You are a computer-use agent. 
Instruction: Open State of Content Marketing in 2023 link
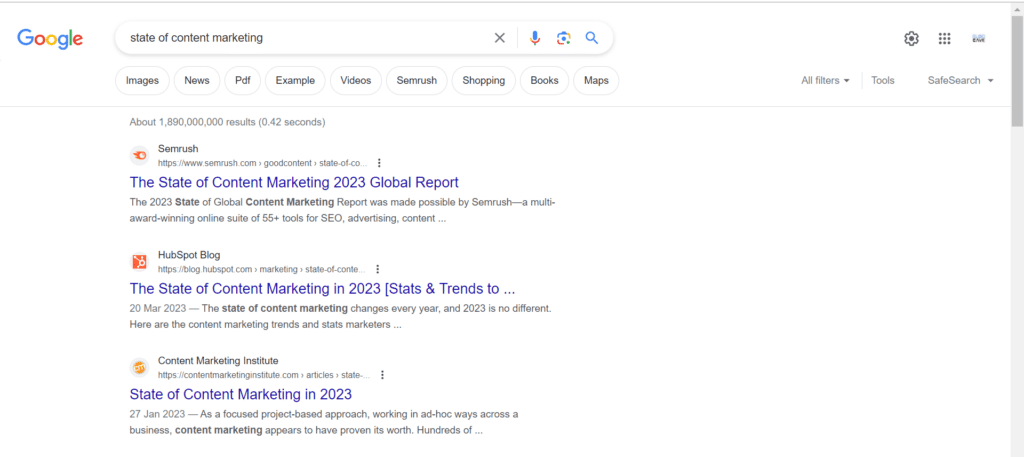point(240,394)
